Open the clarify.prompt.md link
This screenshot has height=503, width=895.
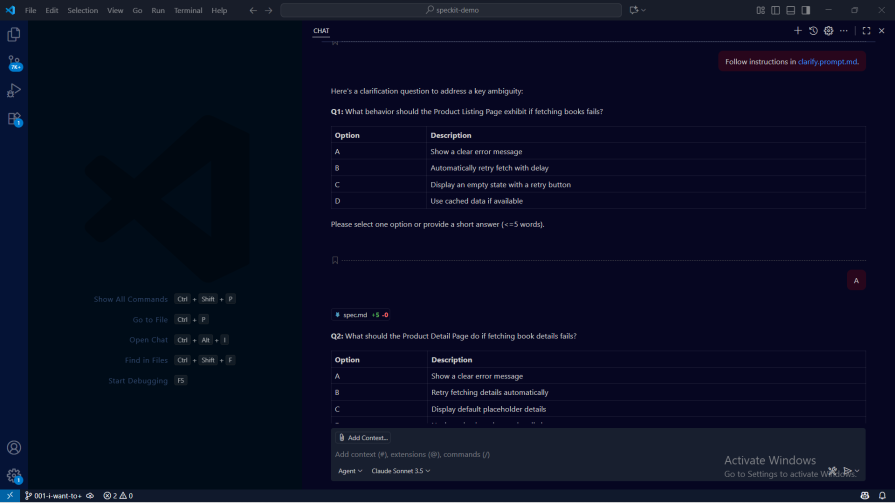[828, 62]
